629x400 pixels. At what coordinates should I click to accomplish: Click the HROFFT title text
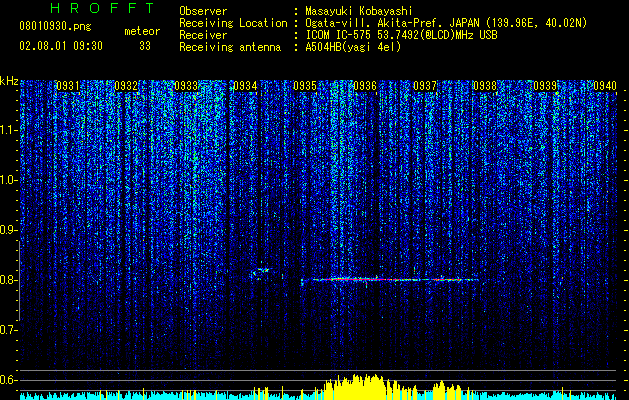point(103,8)
